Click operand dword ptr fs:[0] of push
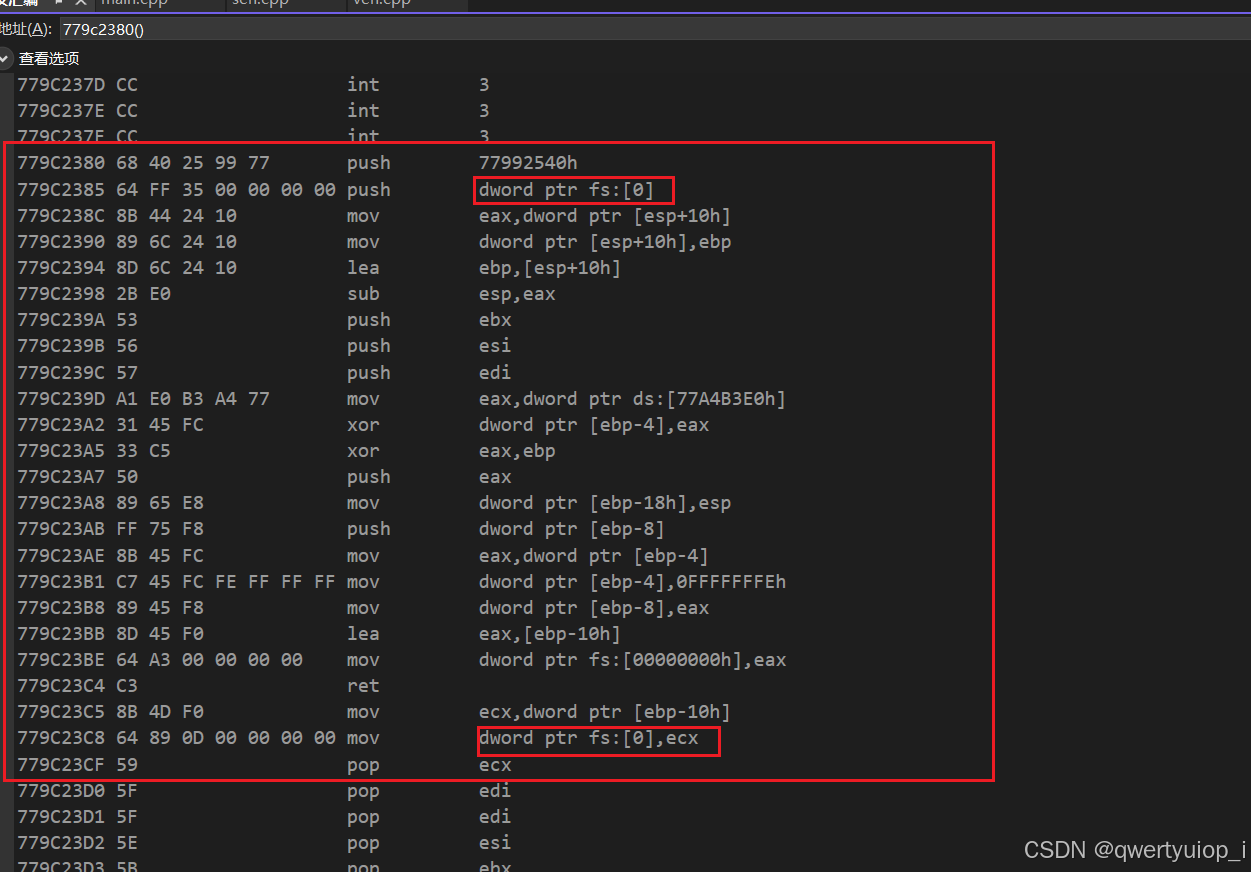This screenshot has height=872, width=1251. 566,190
